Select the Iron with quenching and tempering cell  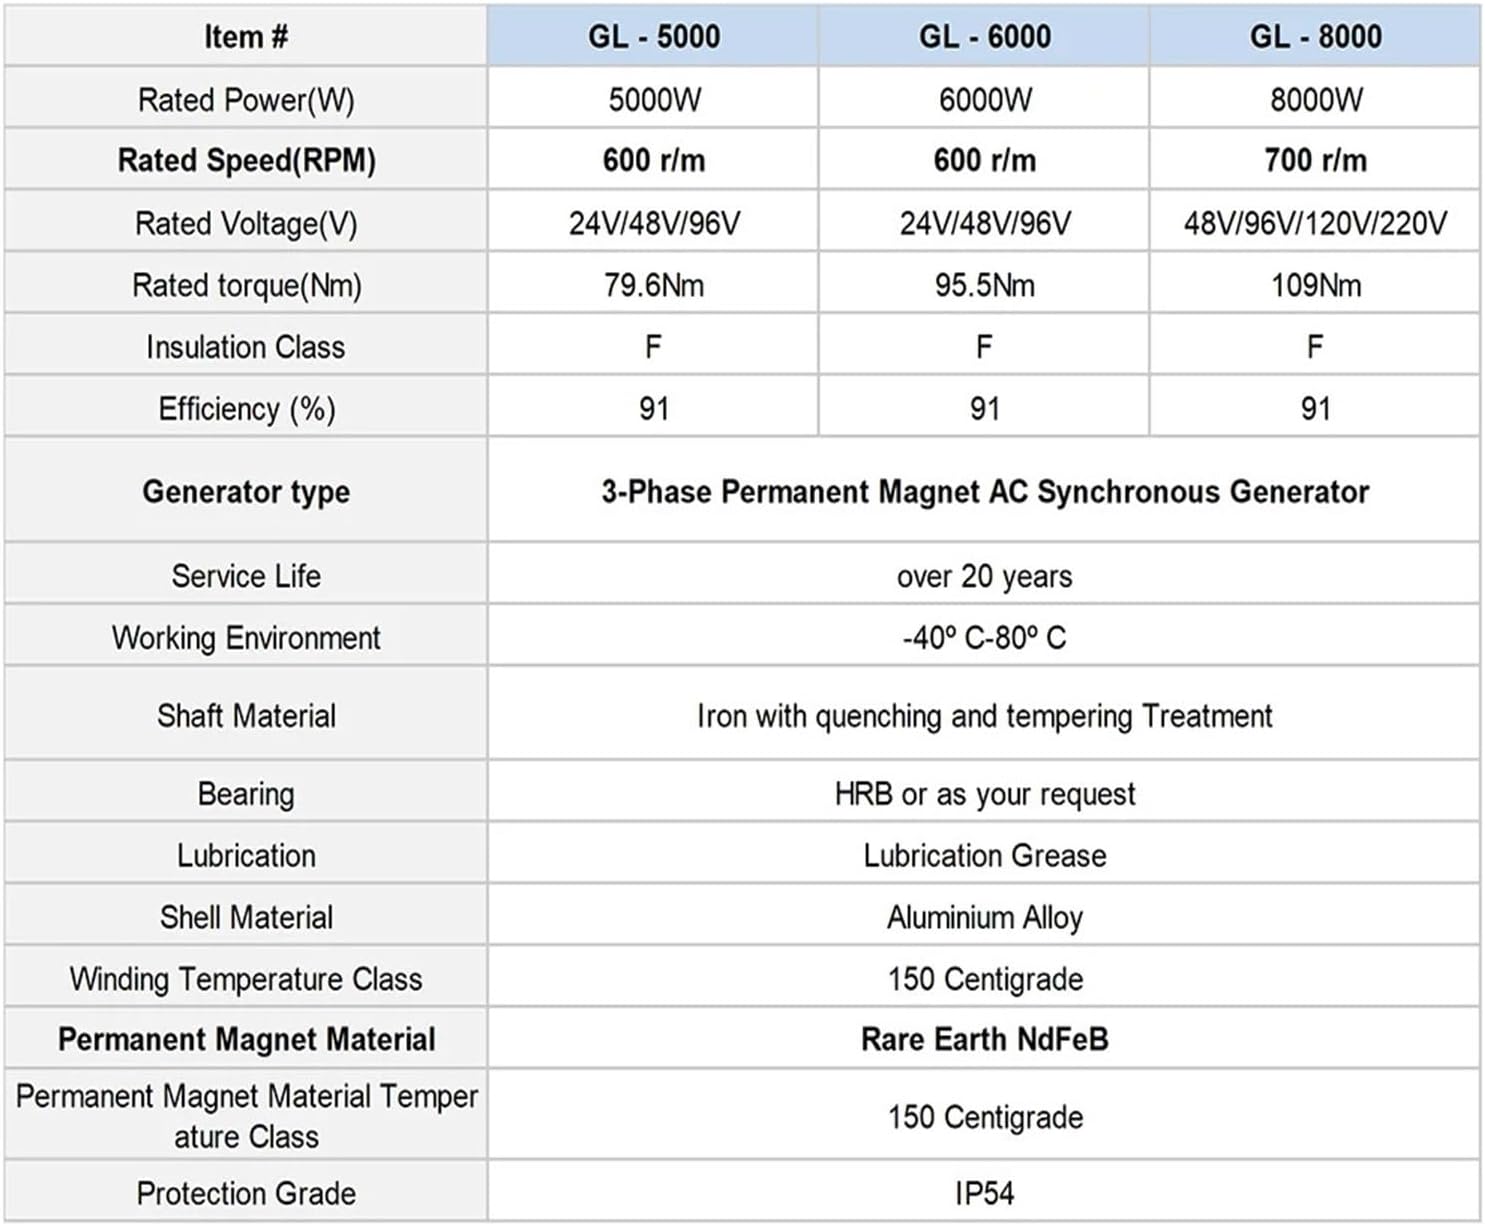point(984,716)
